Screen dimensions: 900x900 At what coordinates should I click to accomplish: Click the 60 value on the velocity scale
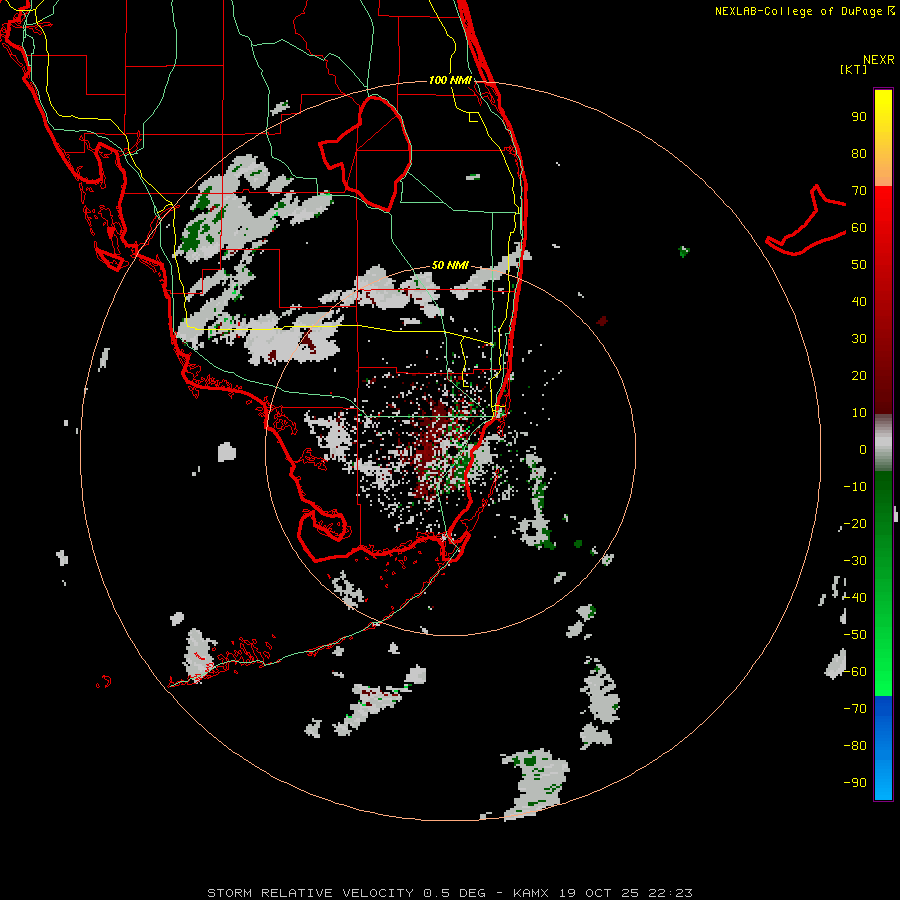(859, 228)
